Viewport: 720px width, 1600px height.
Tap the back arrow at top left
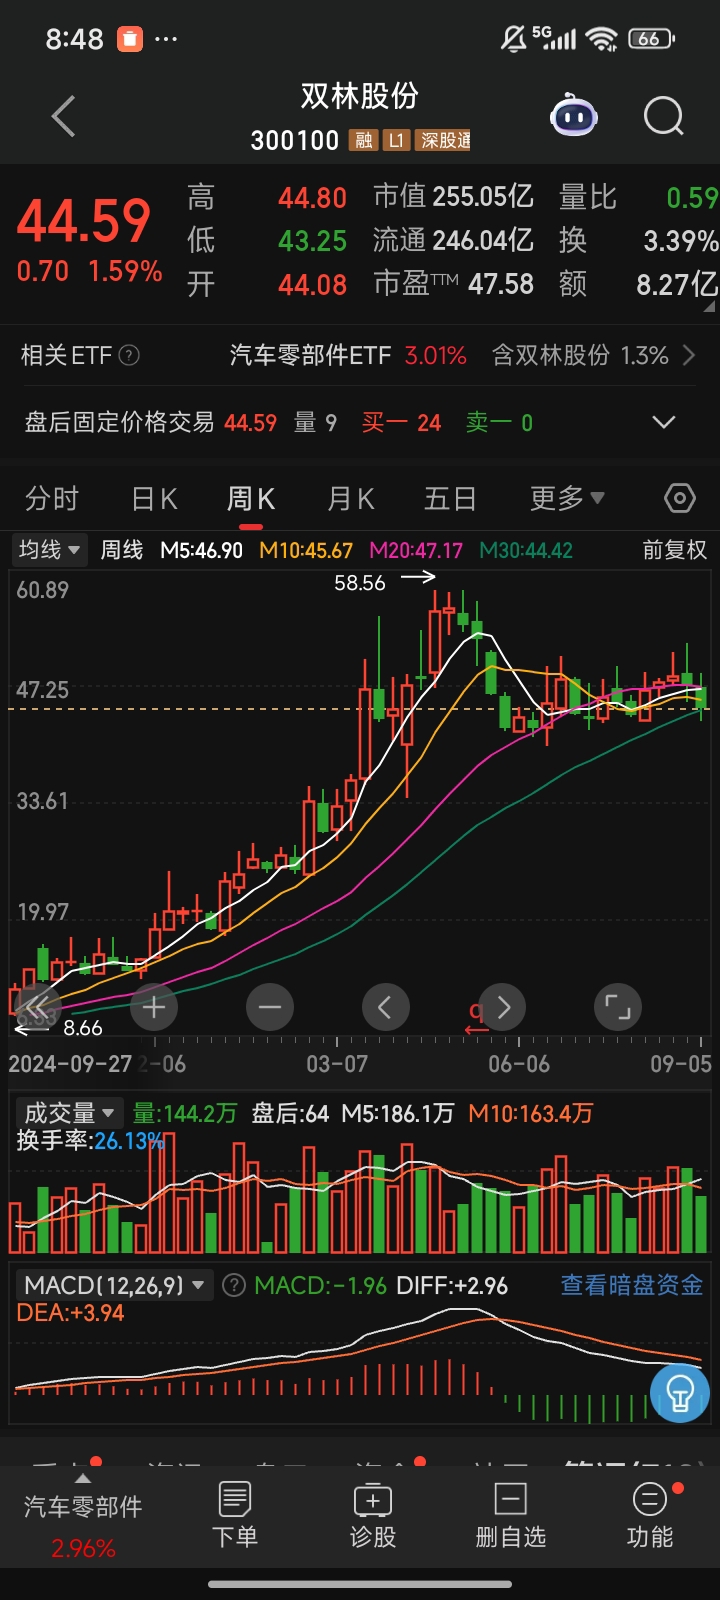(64, 117)
